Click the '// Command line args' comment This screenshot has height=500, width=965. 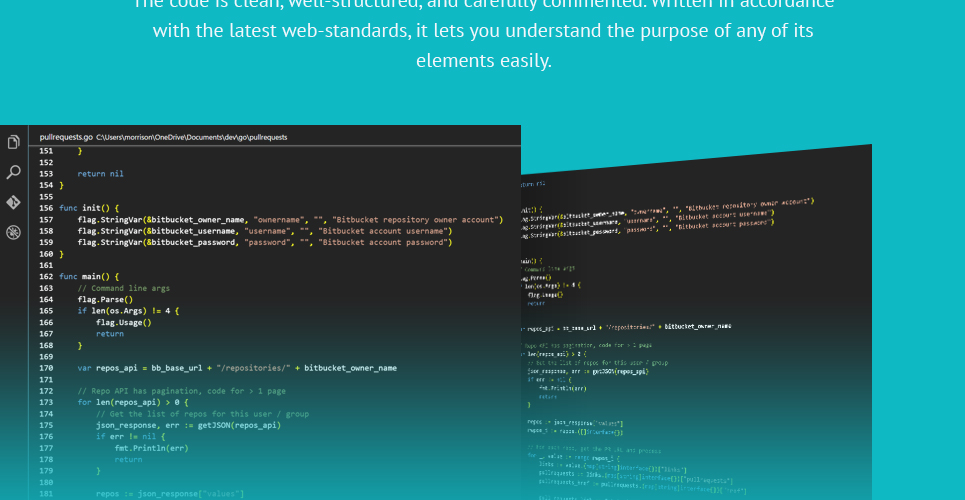[124, 288]
